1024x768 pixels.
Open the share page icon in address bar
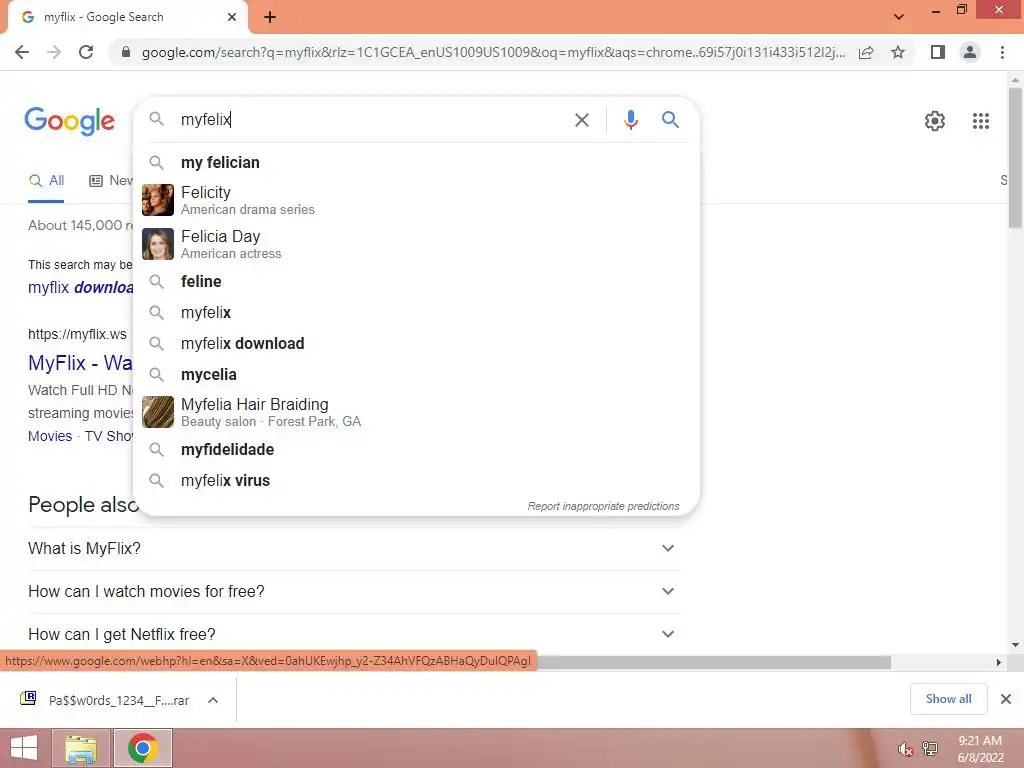pyautogui.click(x=866, y=52)
